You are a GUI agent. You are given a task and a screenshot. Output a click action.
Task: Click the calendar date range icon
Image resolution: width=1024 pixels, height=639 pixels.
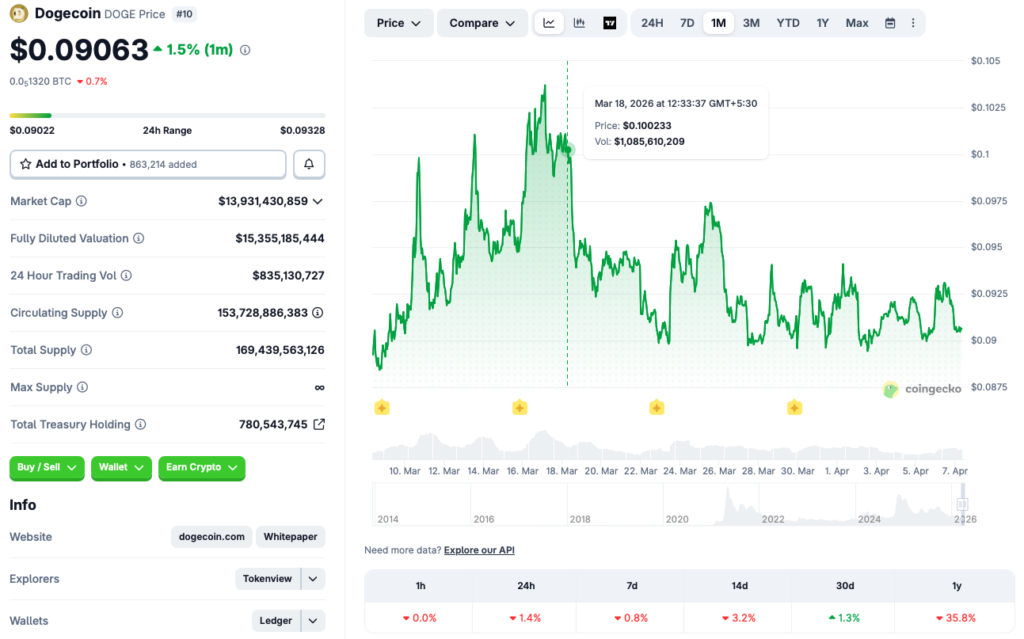[x=889, y=22]
